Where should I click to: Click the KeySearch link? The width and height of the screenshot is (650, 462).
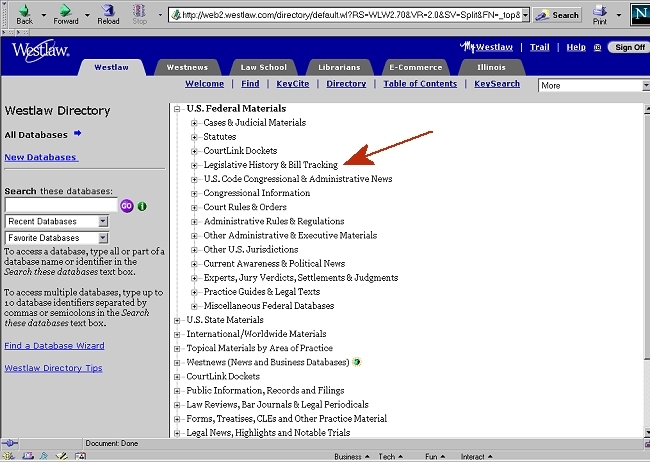[497, 84]
